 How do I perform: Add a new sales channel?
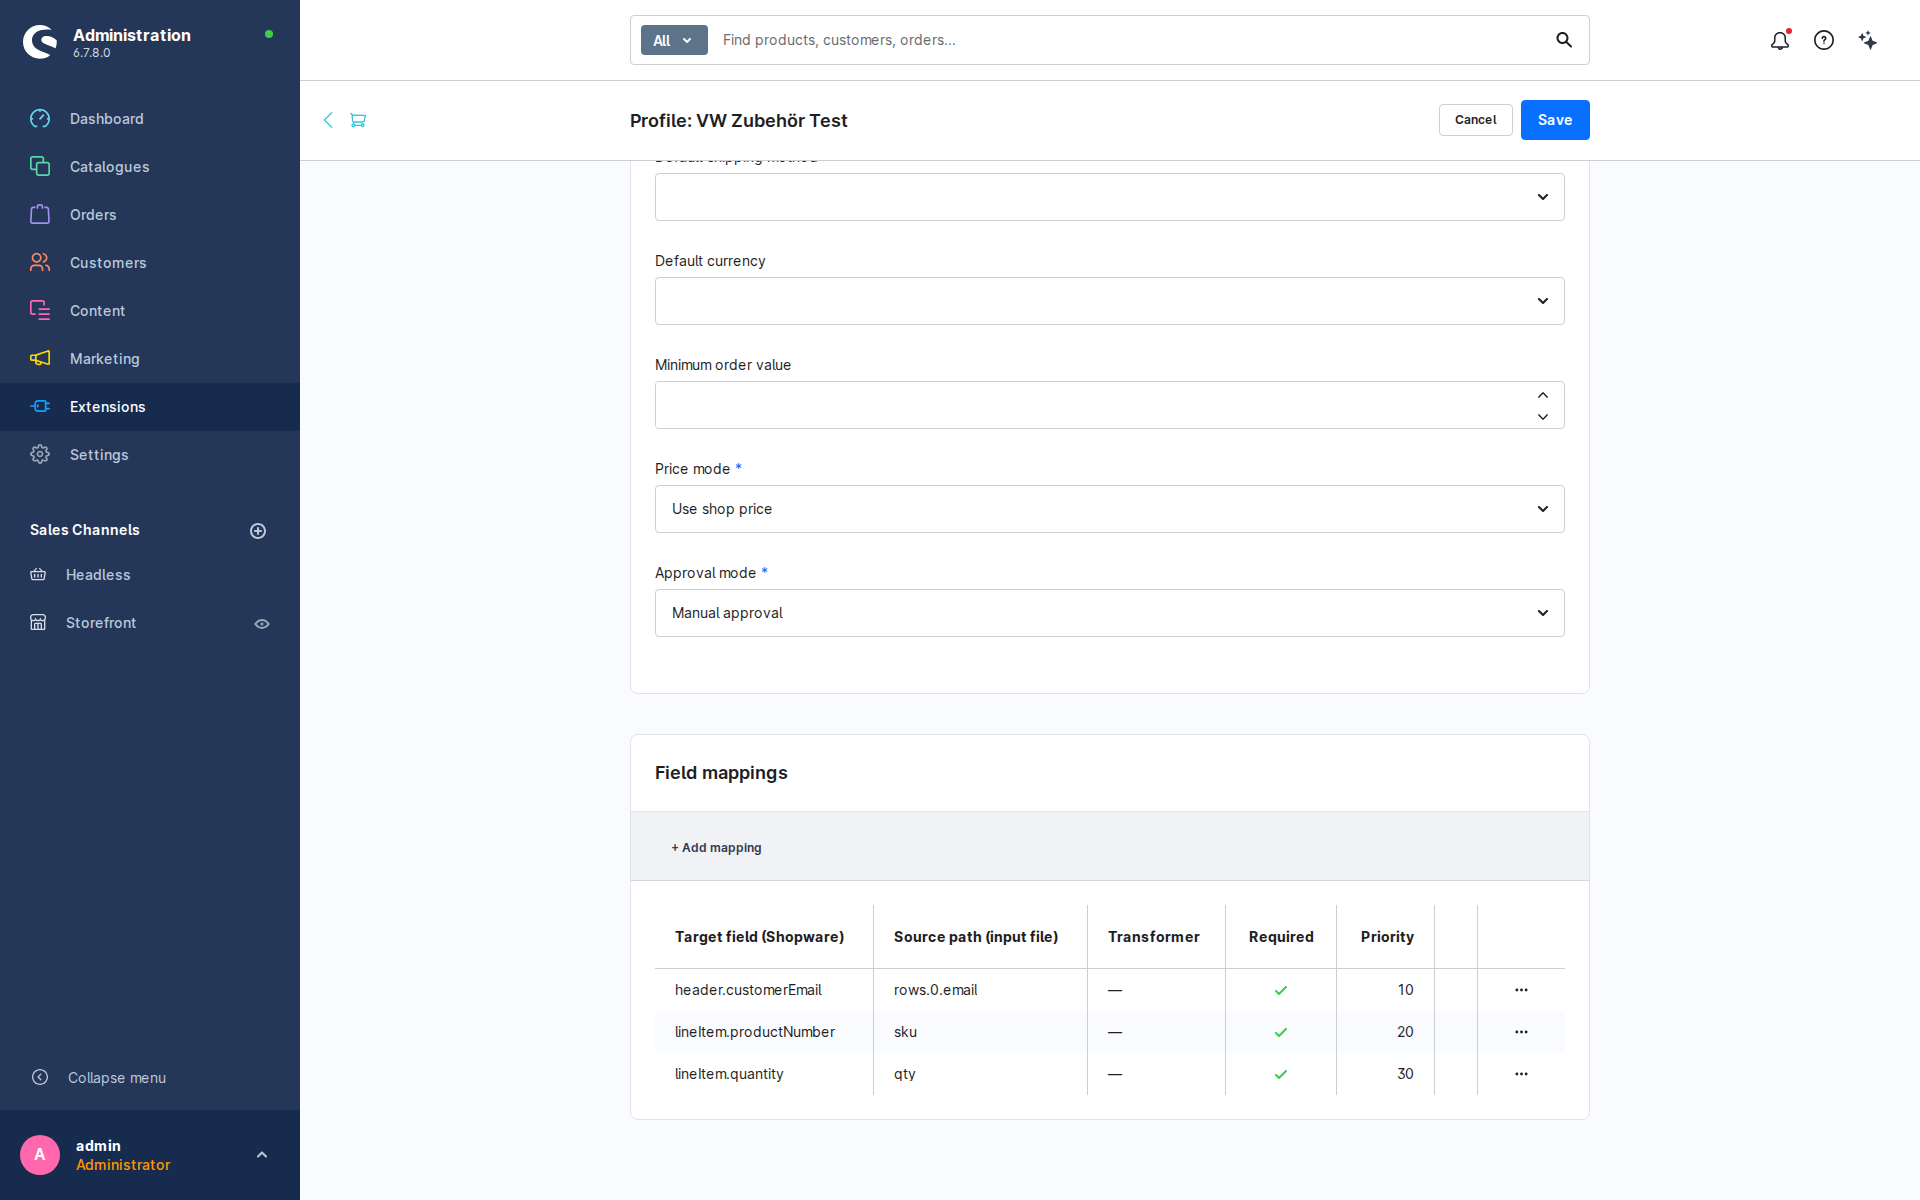point(258,531)
